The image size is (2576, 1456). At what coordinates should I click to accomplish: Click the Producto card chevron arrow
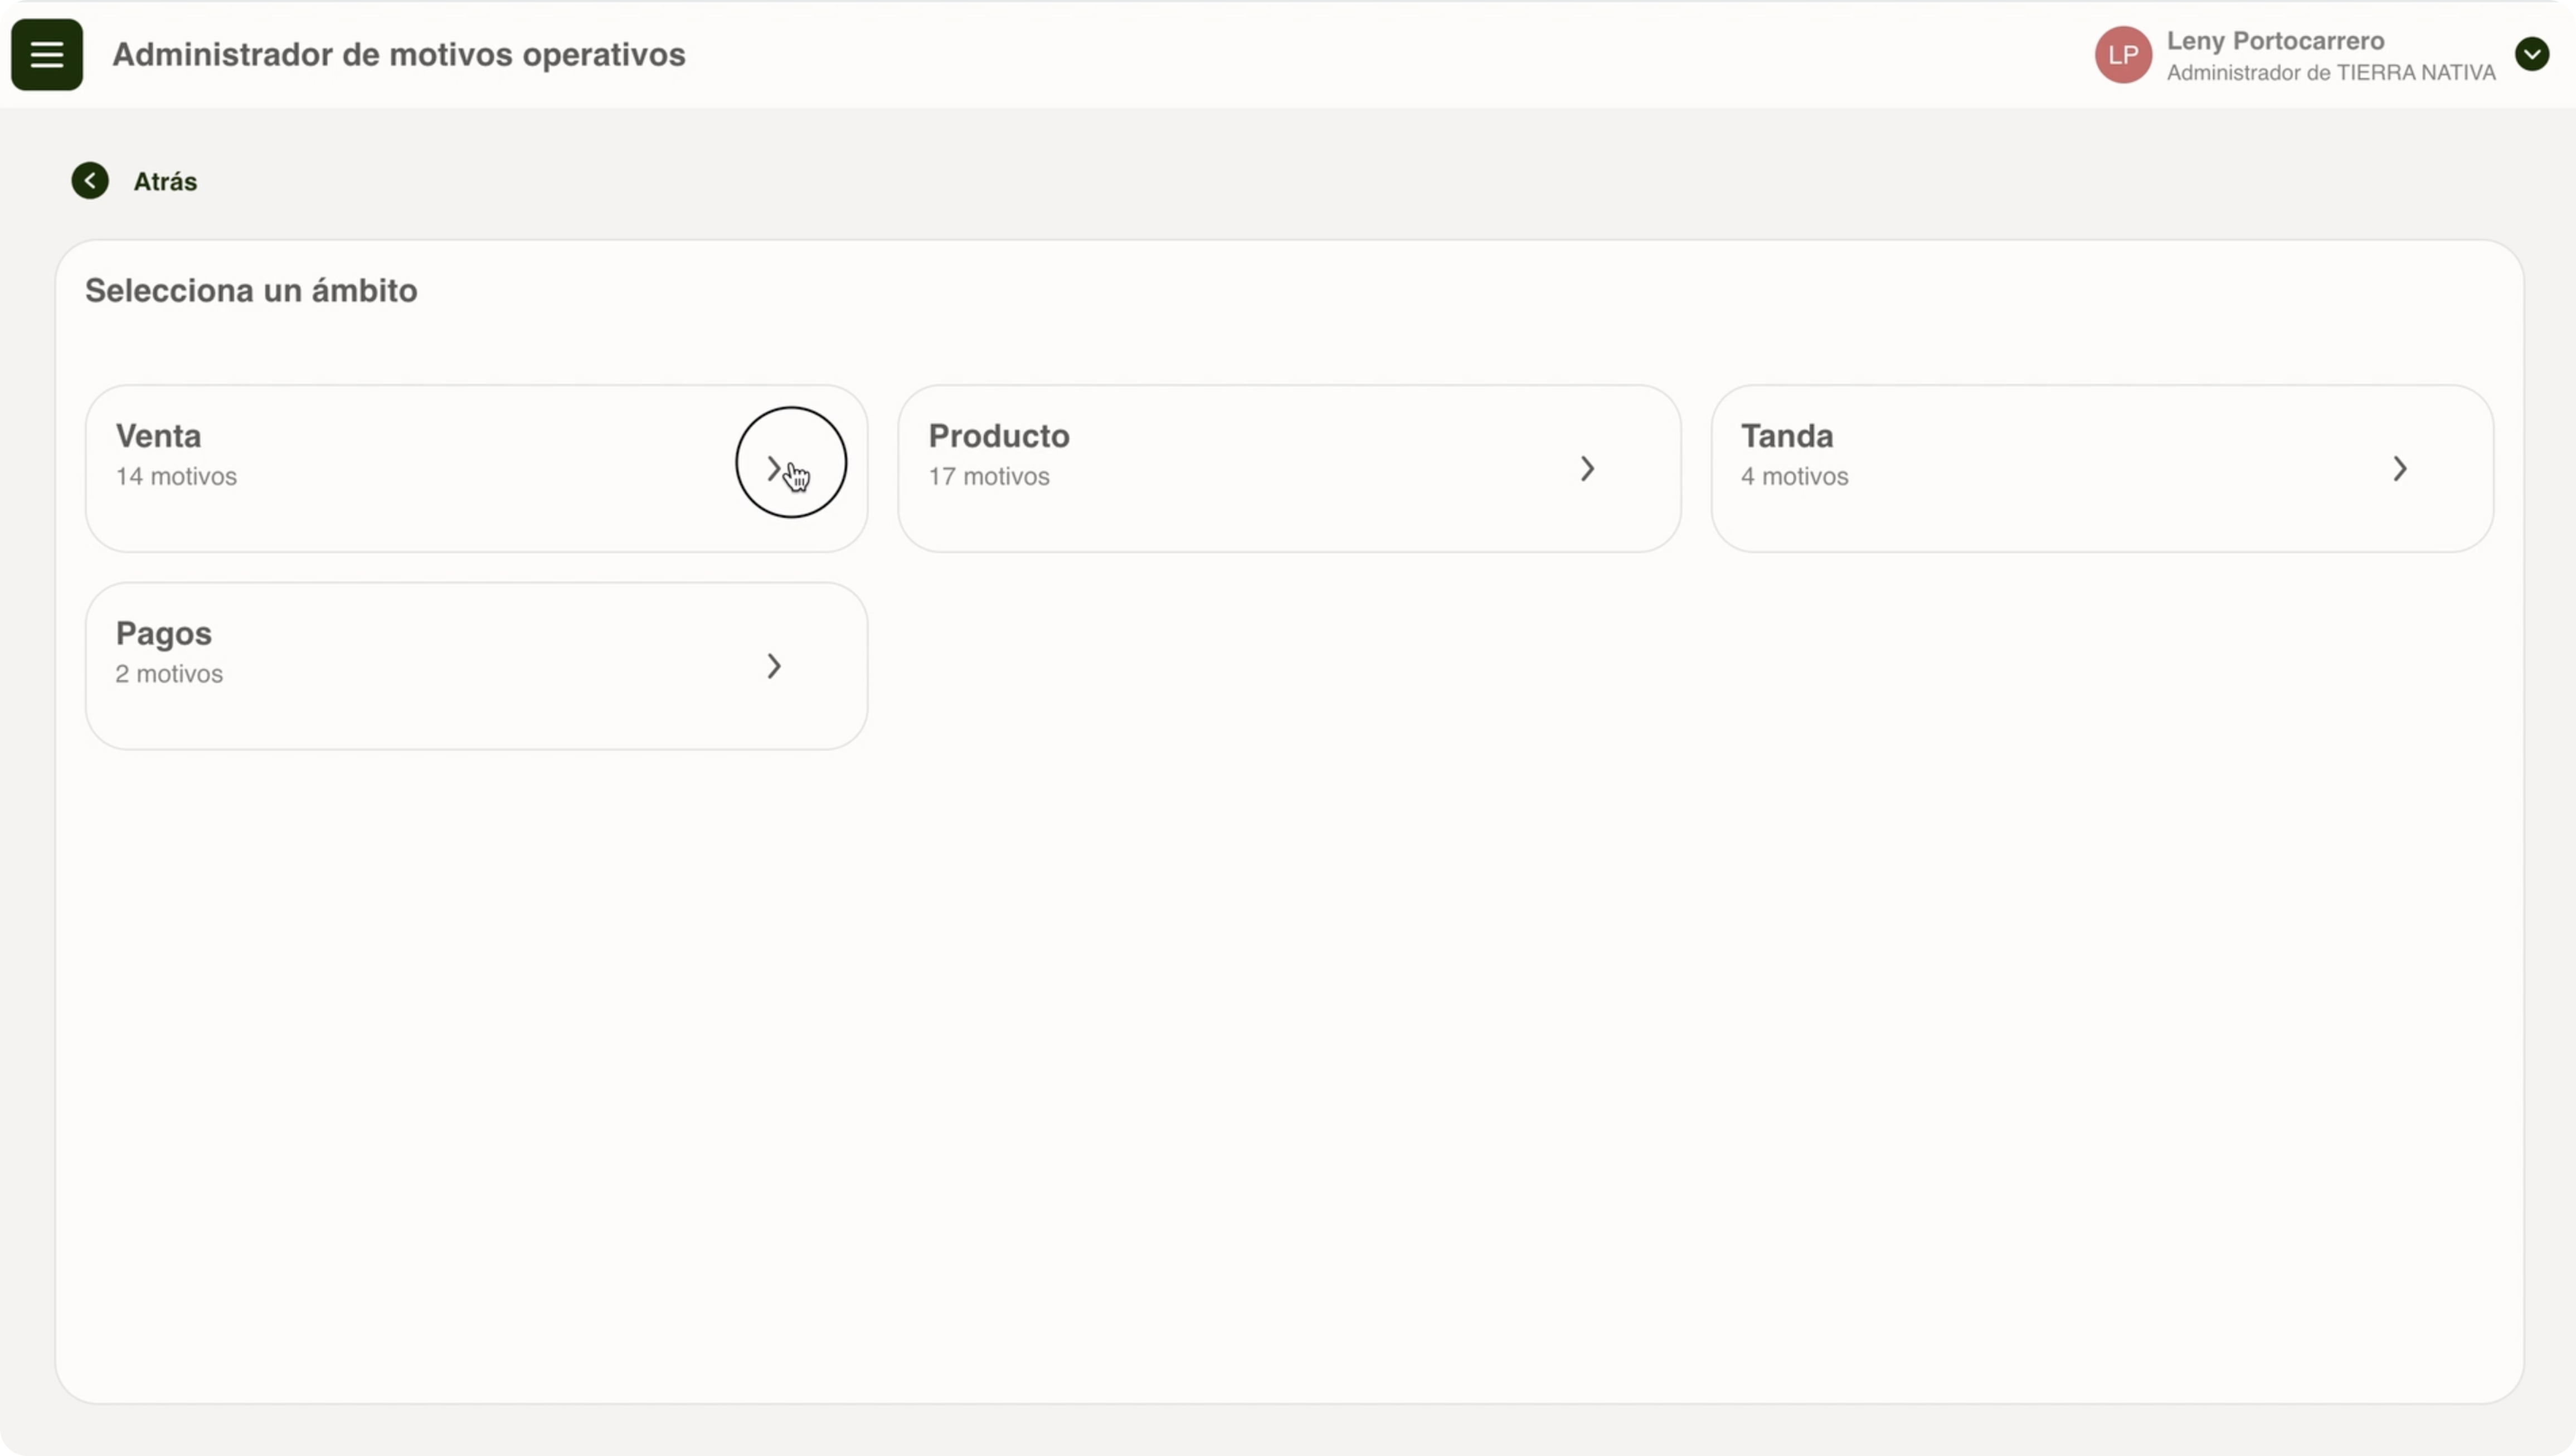point(1587,468)
